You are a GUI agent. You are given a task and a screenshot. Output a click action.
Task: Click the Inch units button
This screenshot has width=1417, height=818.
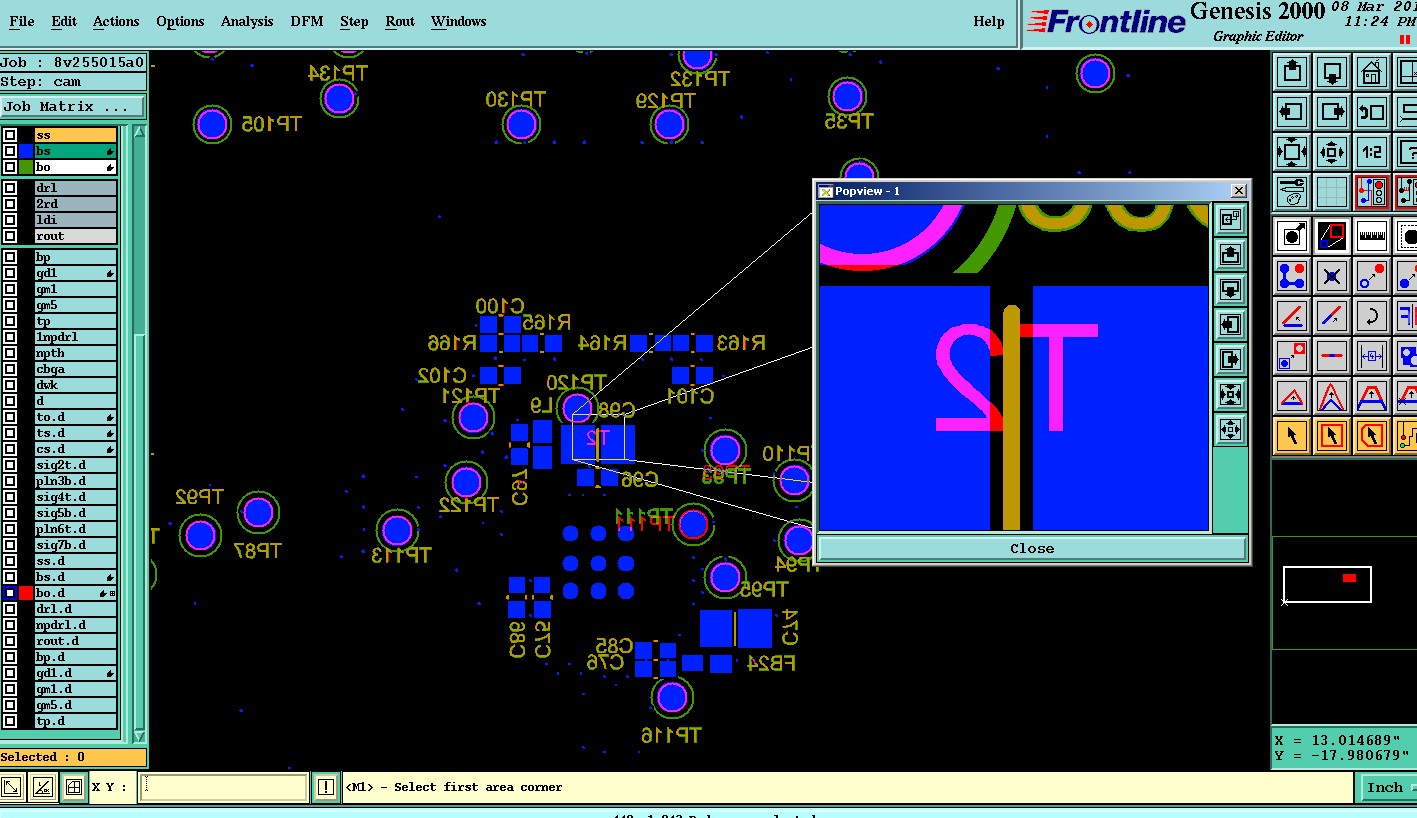click(1385, 788)
